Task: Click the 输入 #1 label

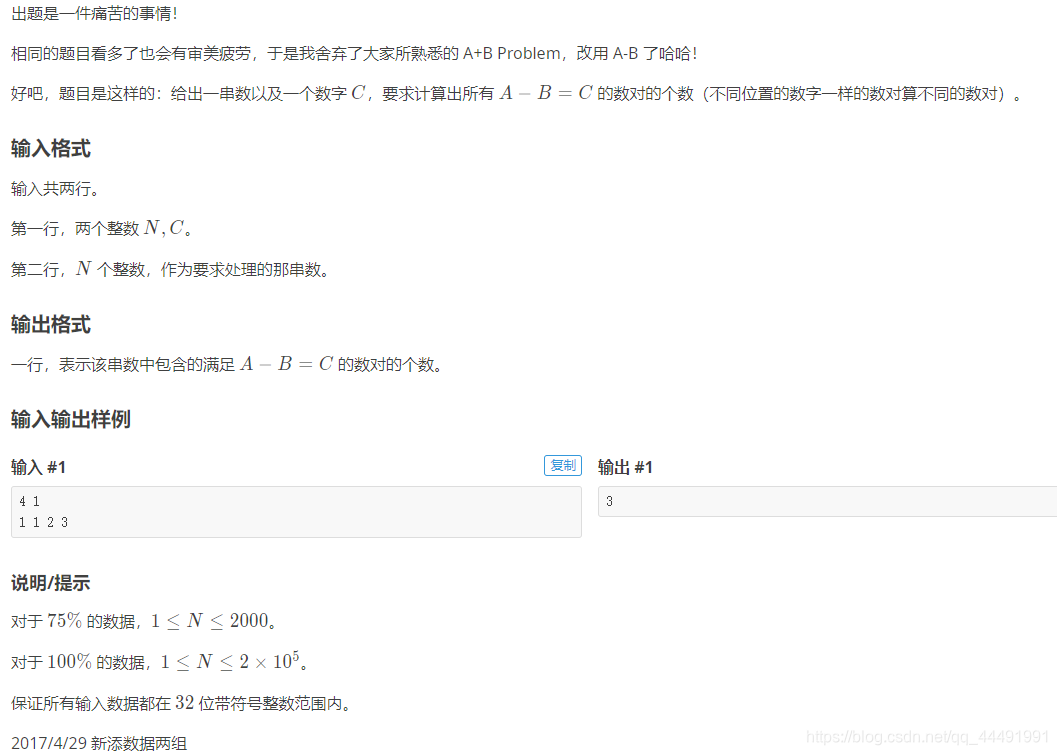Action: point(38,467)
